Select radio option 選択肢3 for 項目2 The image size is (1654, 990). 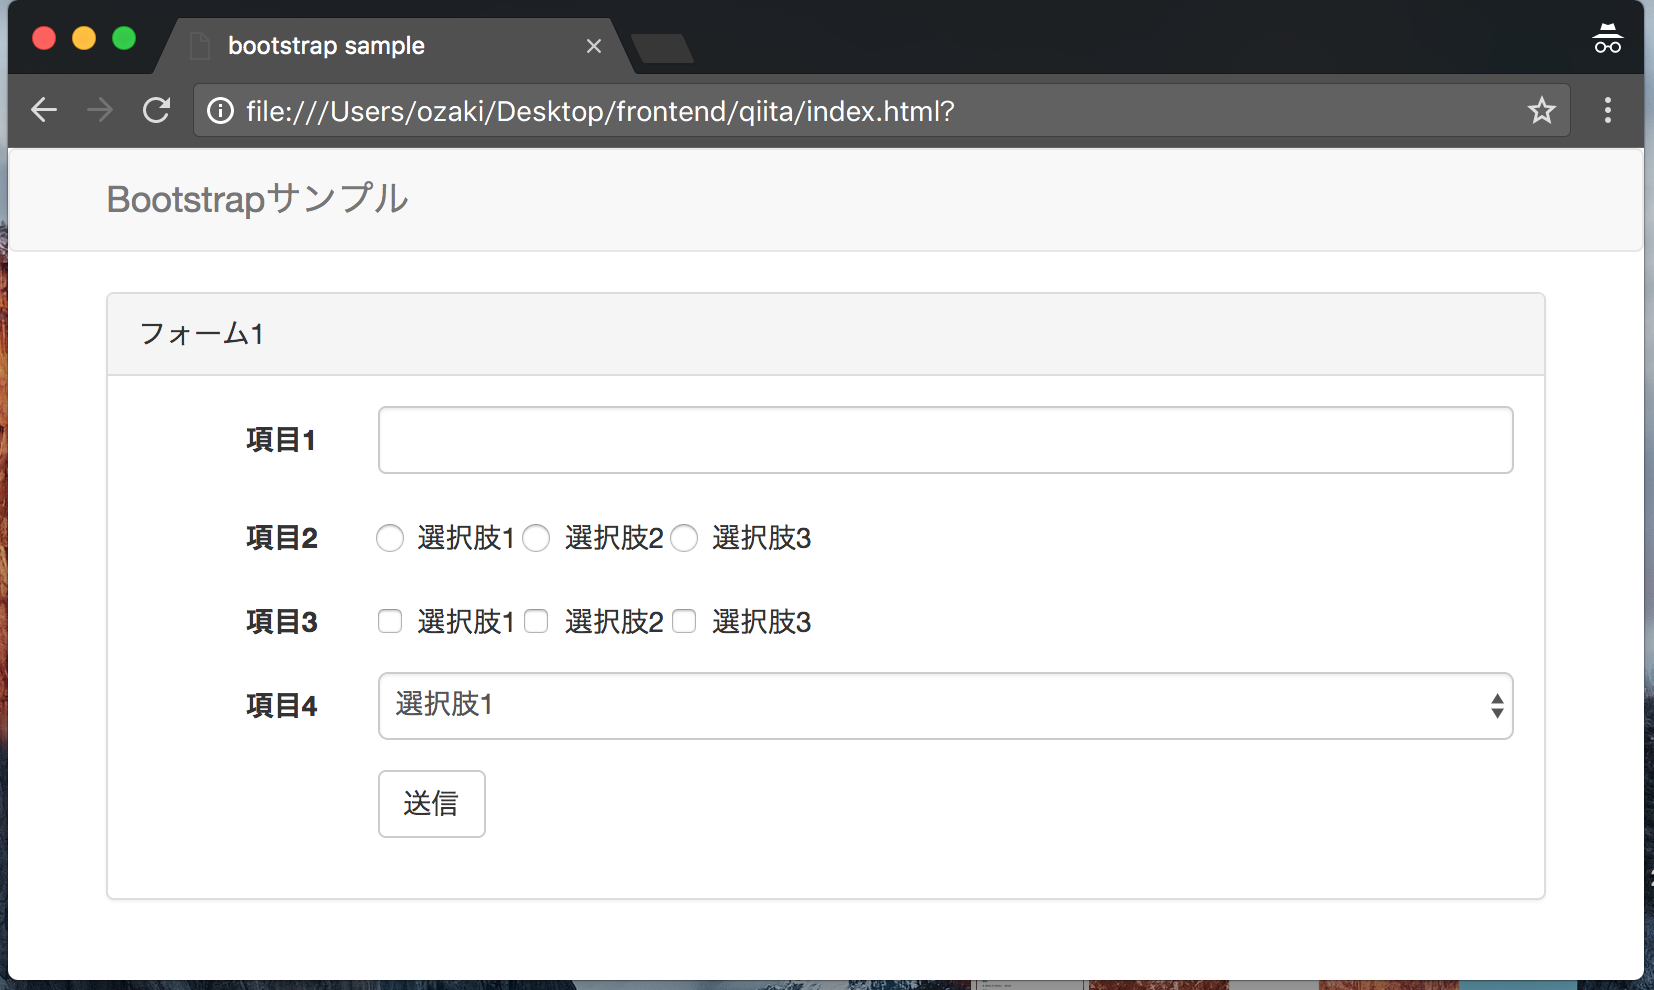[684, 538]
